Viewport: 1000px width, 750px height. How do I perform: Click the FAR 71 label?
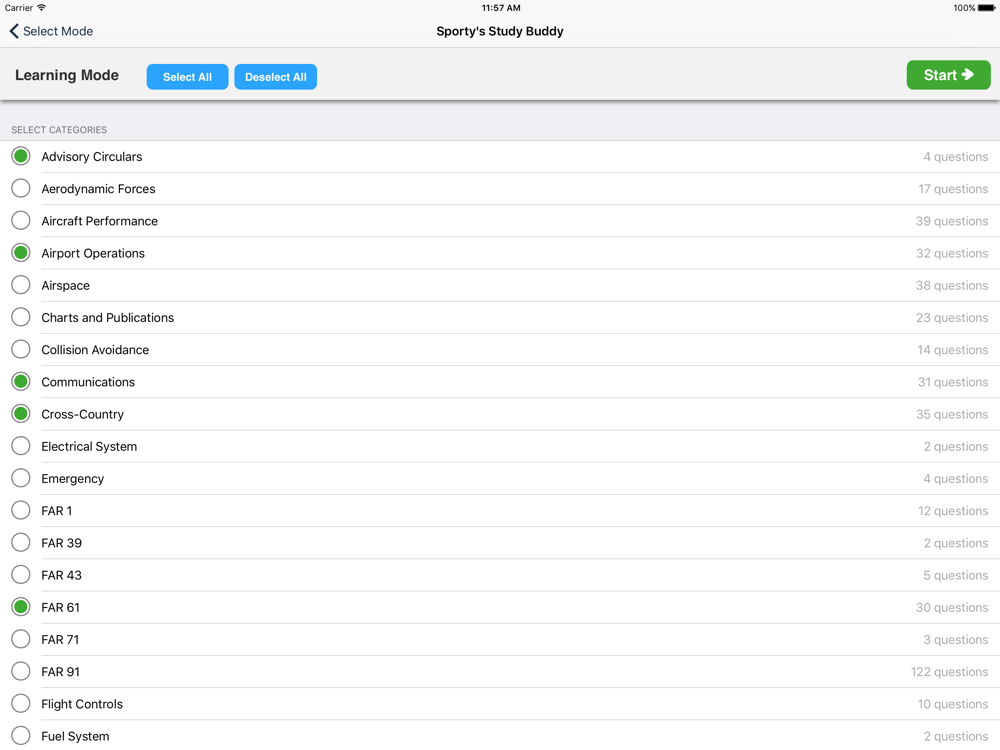tap(61, 640)
